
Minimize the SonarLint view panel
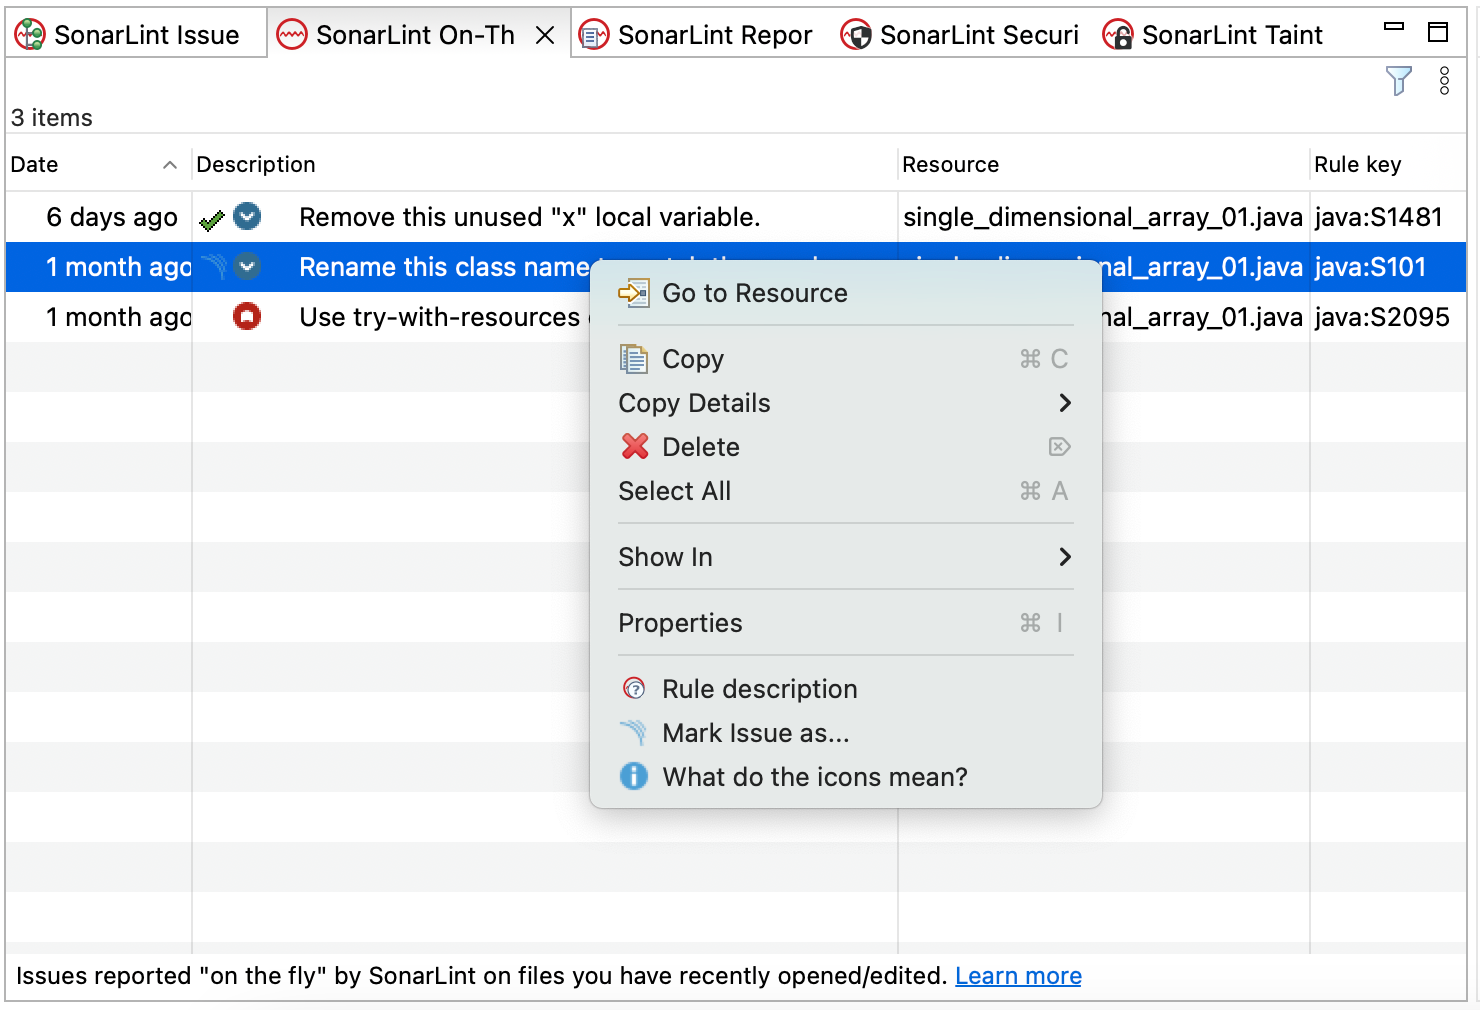tap(1394, 27)
